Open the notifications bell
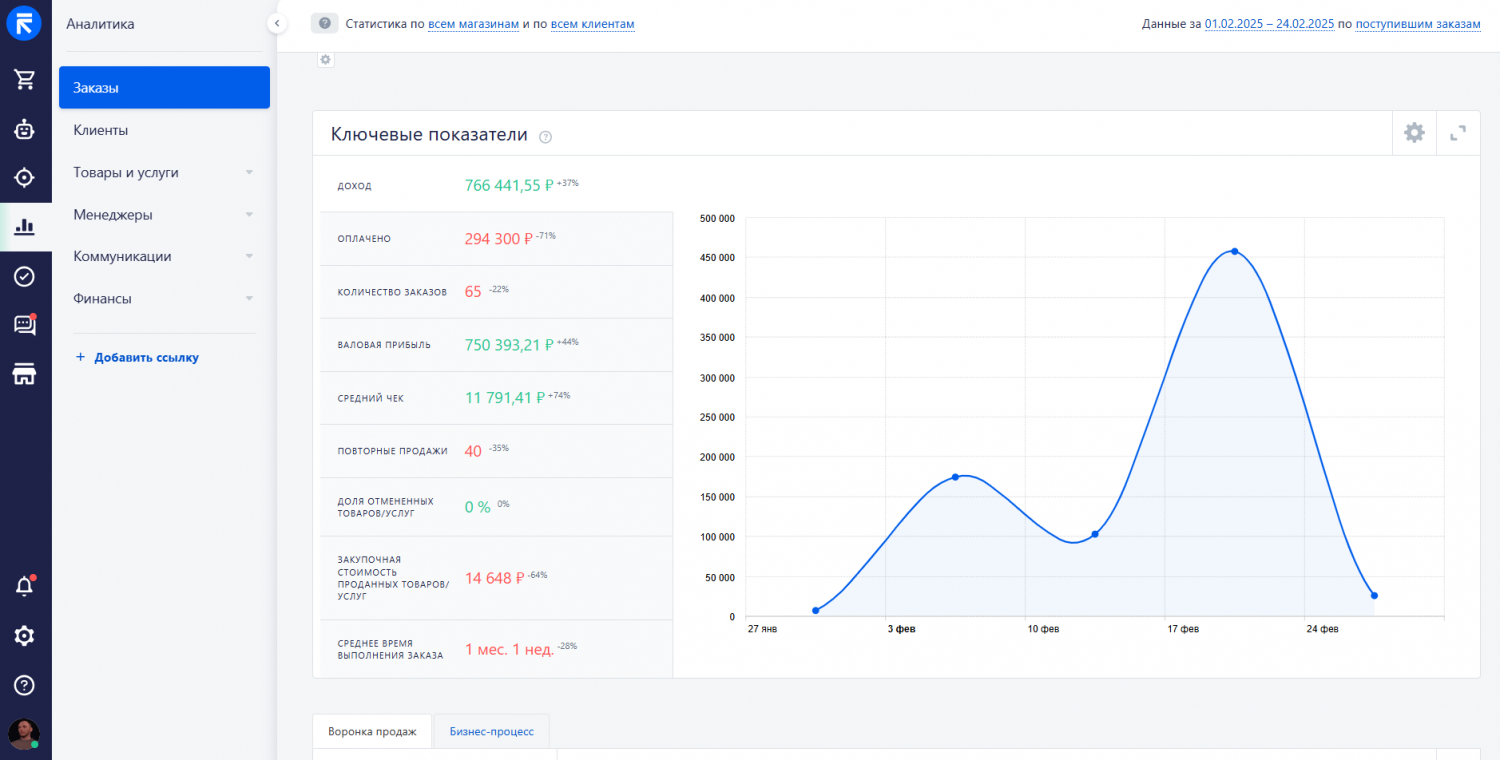The image size is (1500, 760). click(x=25, y=587)
